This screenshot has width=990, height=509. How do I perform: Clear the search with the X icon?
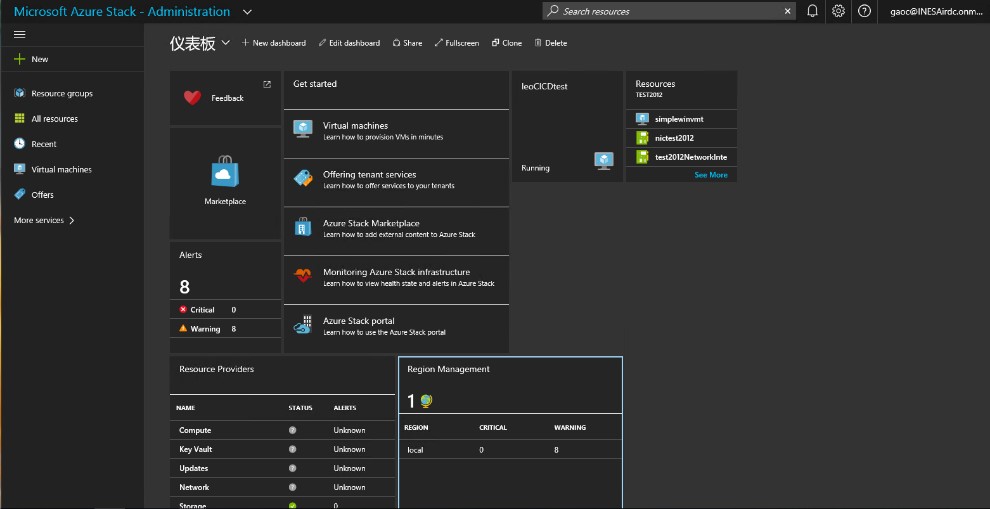787,11
